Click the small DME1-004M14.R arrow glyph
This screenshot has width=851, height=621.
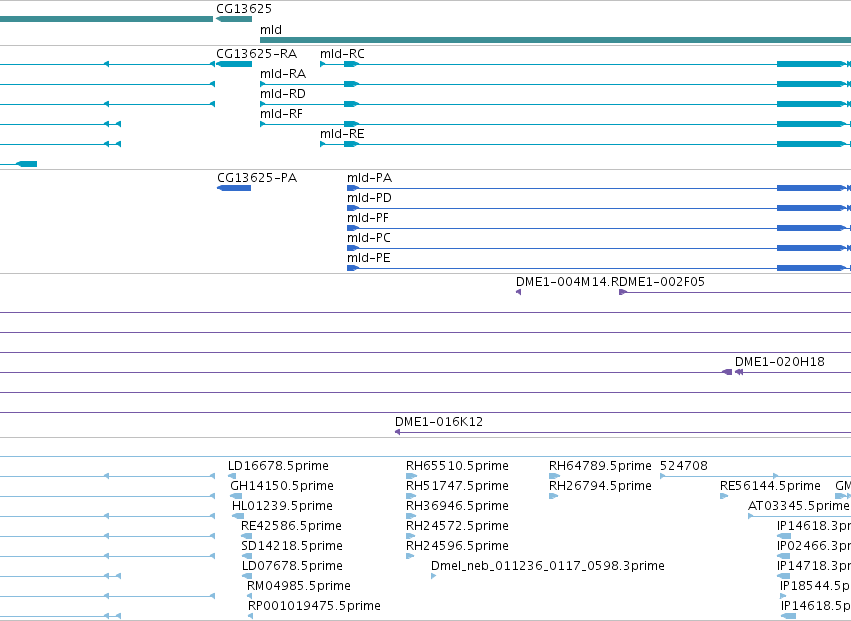coord(518,292)
